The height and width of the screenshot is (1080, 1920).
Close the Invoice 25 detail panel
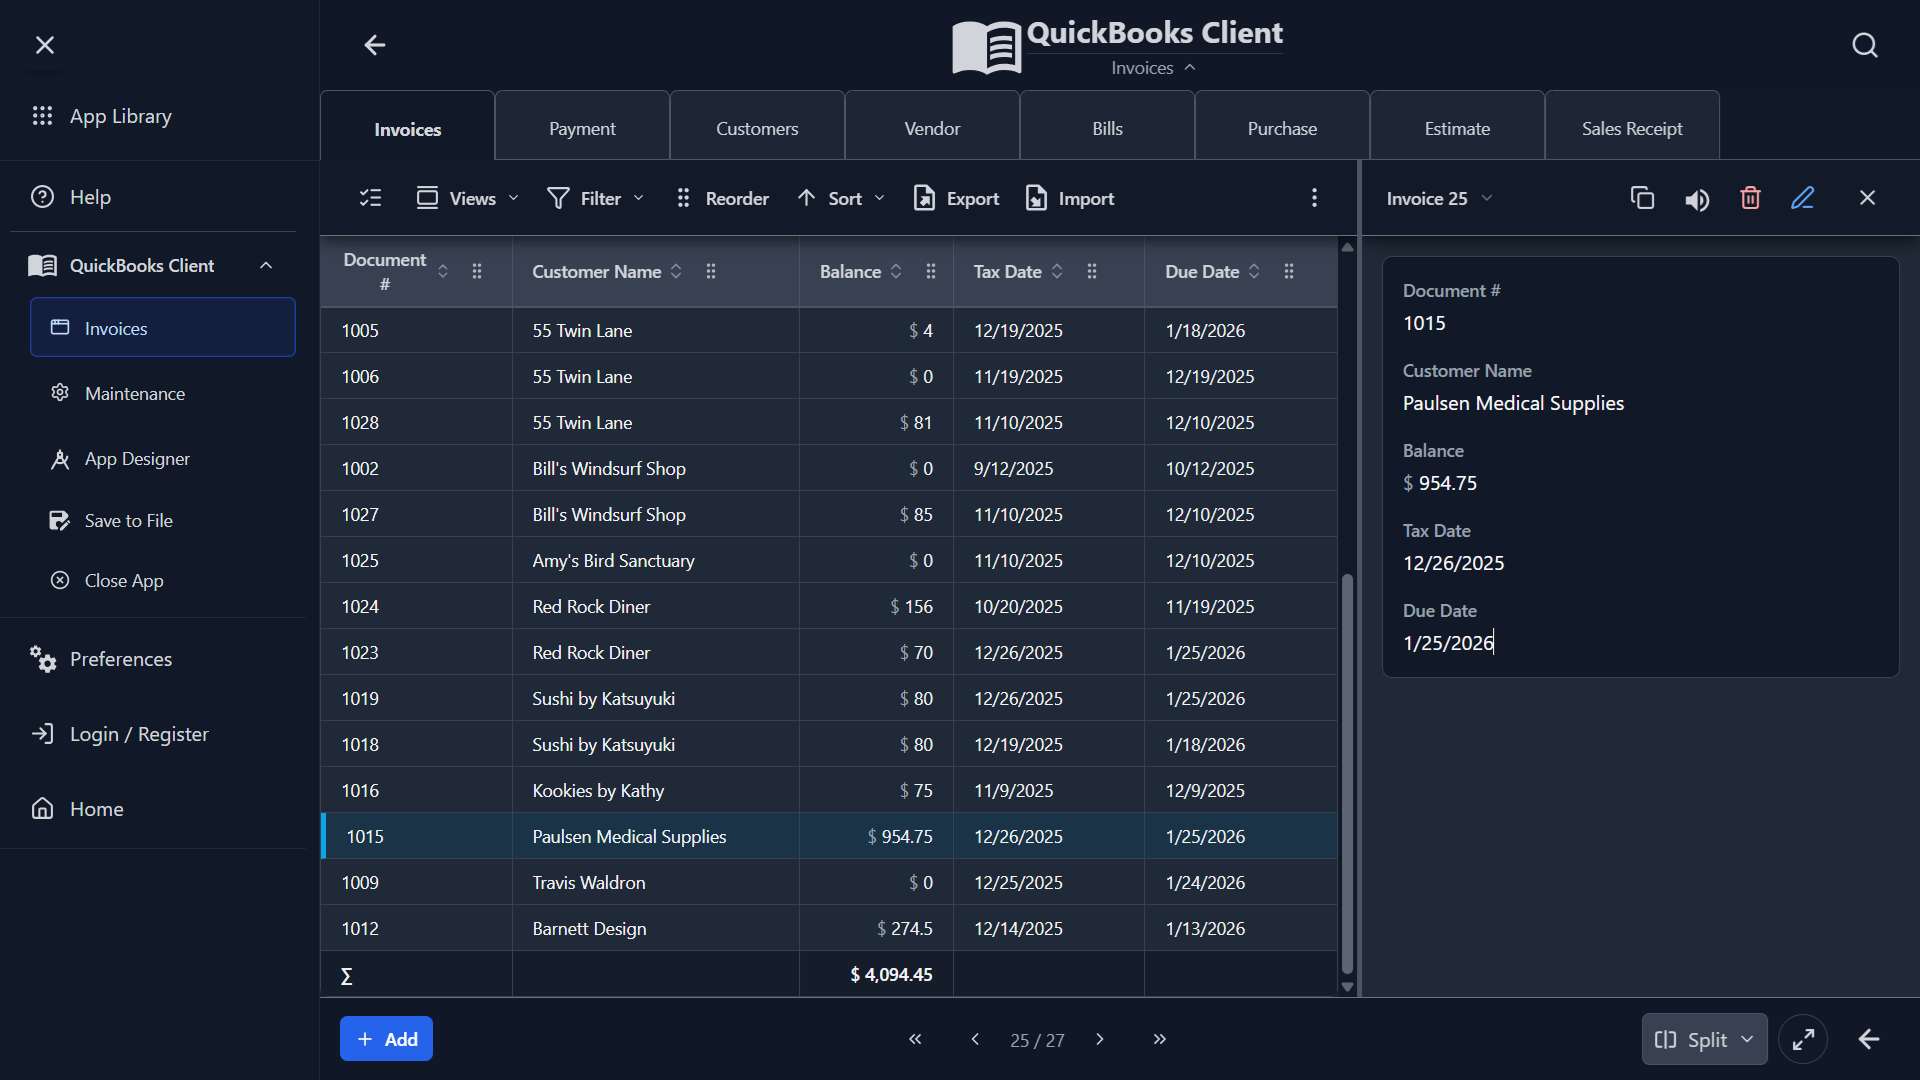pos(1867,198)
